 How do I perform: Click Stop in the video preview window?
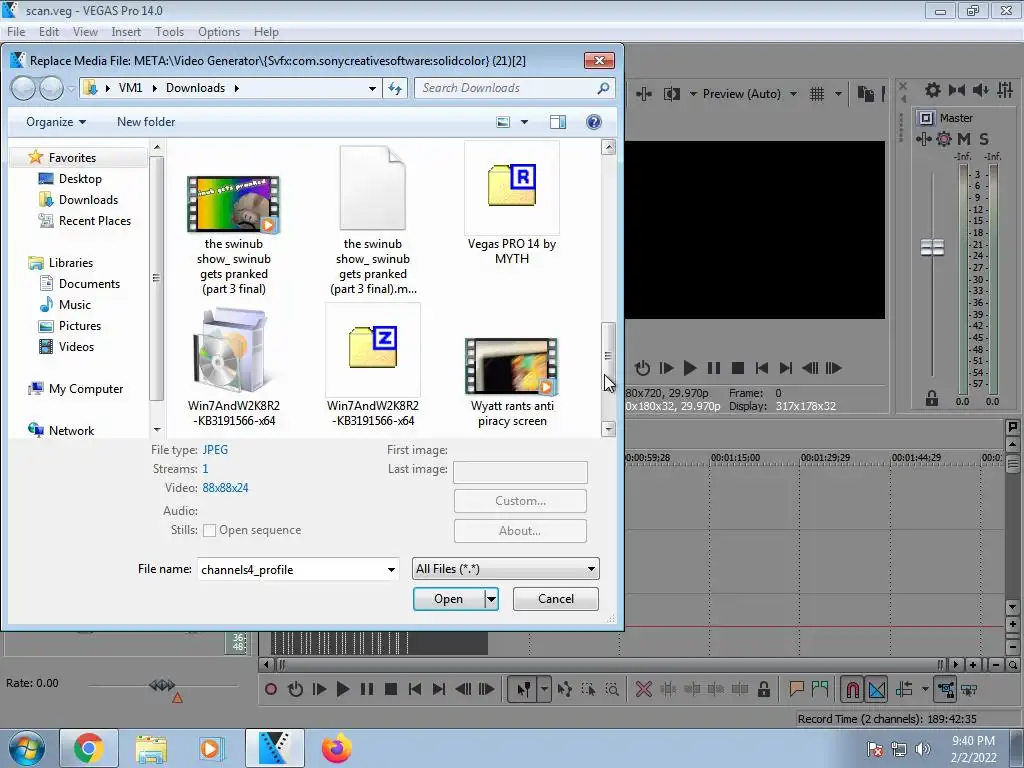[738, 368]
